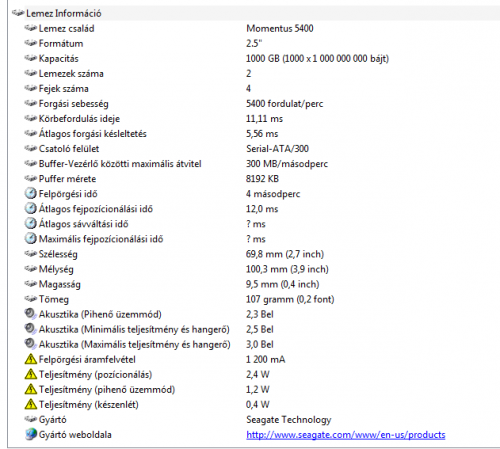Click the 1 200 mA value
The image size is (500, 449).
(266, 359)
